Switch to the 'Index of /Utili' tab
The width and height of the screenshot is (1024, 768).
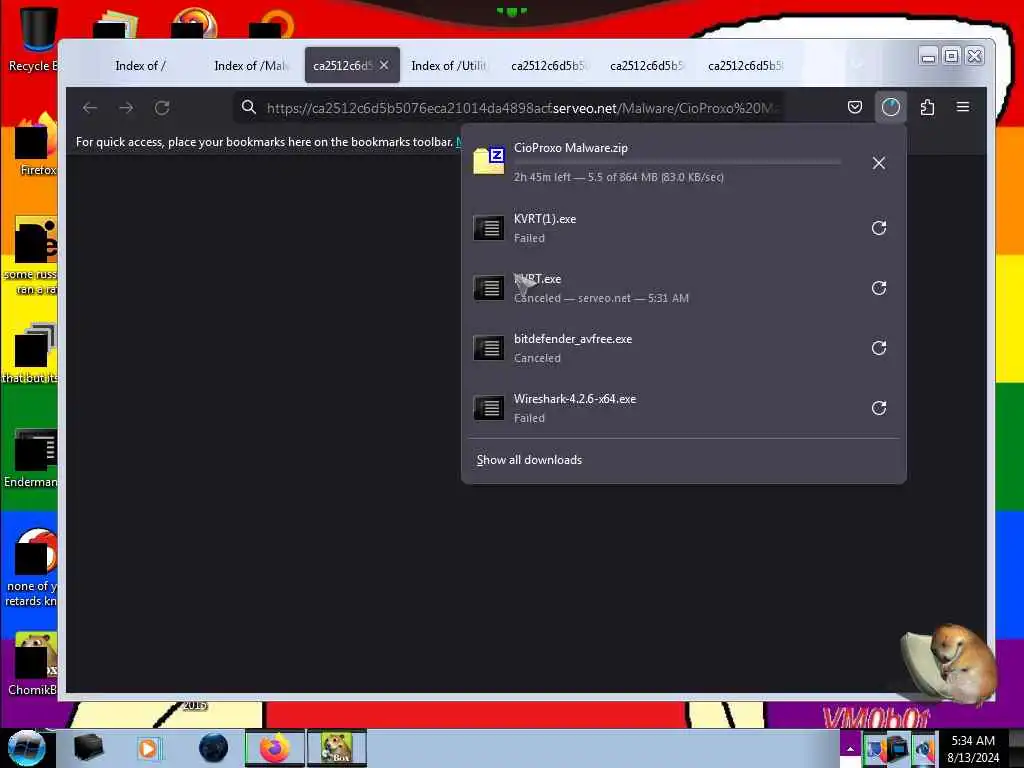coord(449,65)
